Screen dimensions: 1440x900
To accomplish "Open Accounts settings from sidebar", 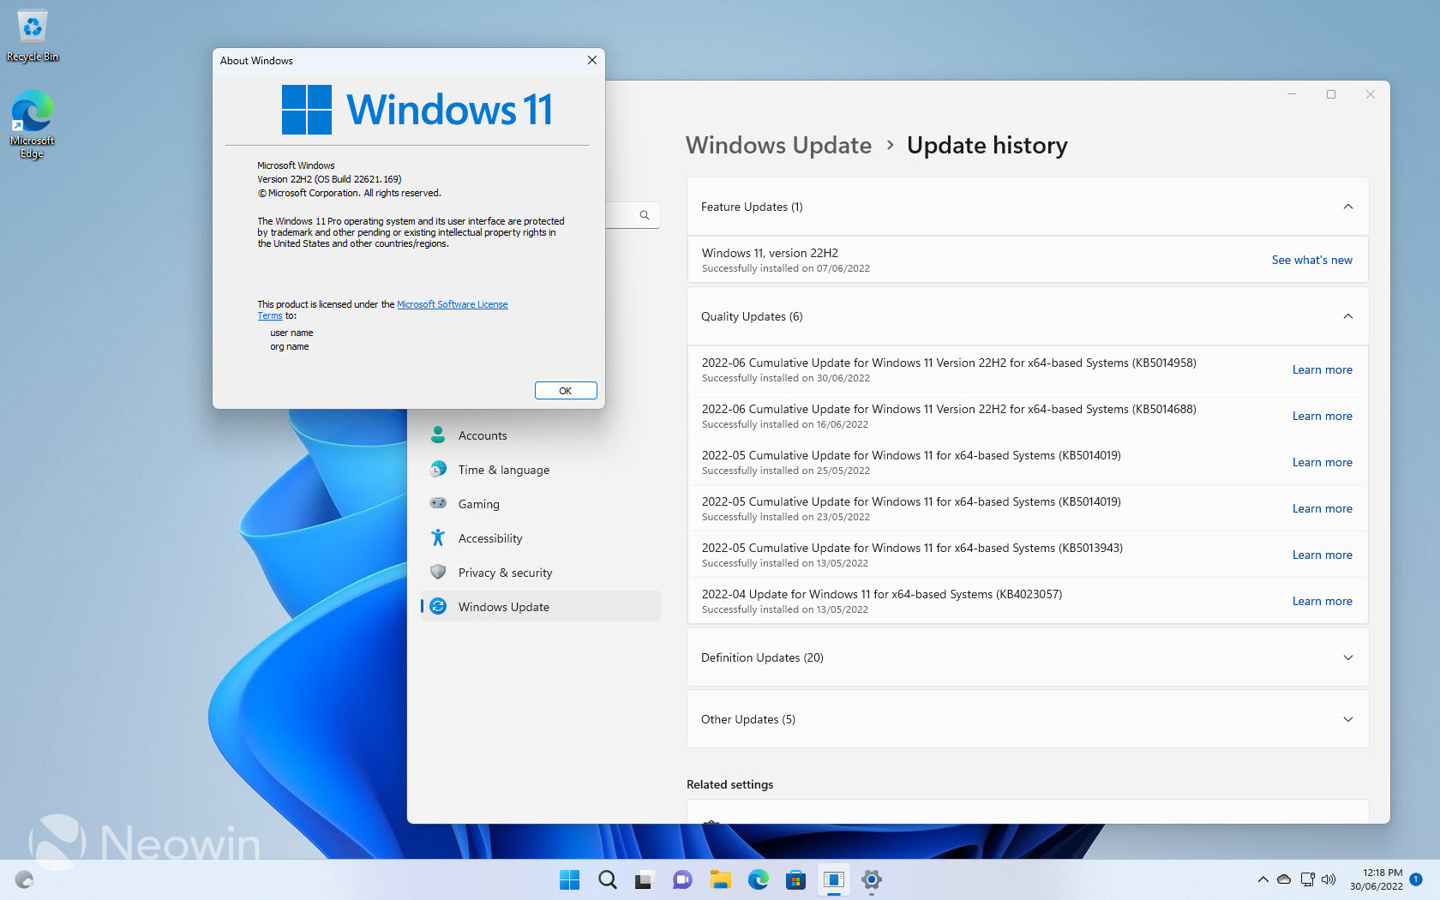I will (481, 435).
